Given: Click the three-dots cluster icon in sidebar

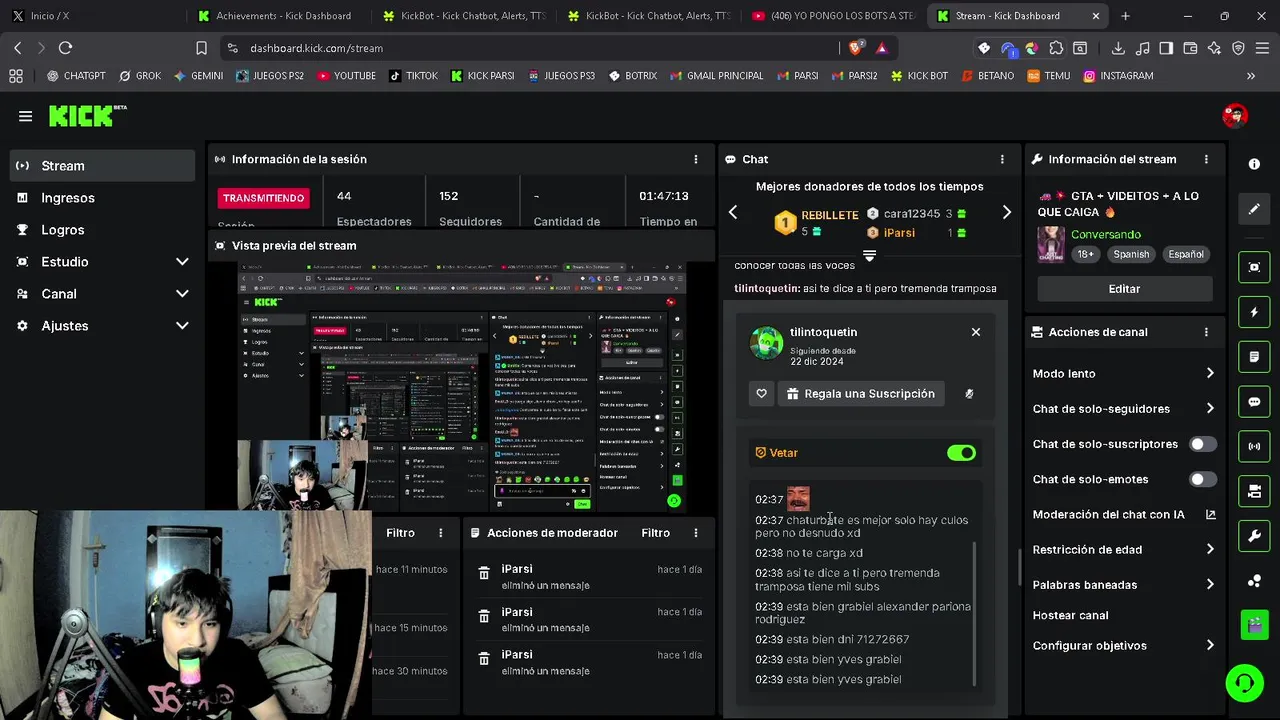Looking at the screenshot, I should pyautogui.click(x=1254, y=581).
